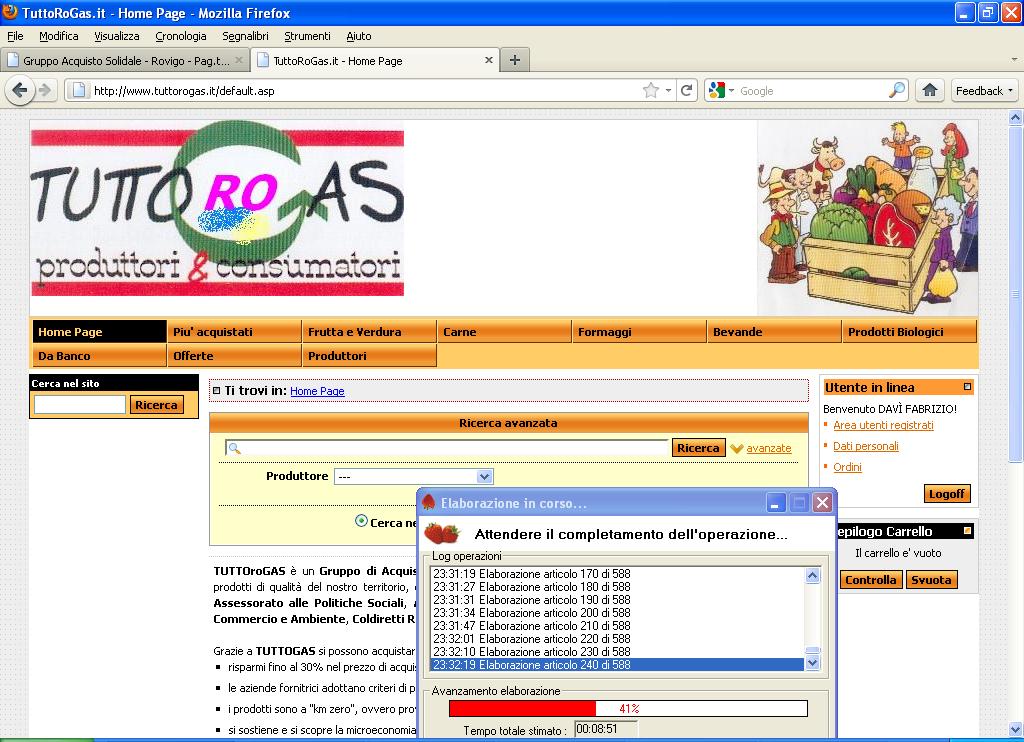Viewport: 1024px width, 742px height.
Task: Minimize the Elaborazione in corso dialog
Action: (x=775, y=503)
